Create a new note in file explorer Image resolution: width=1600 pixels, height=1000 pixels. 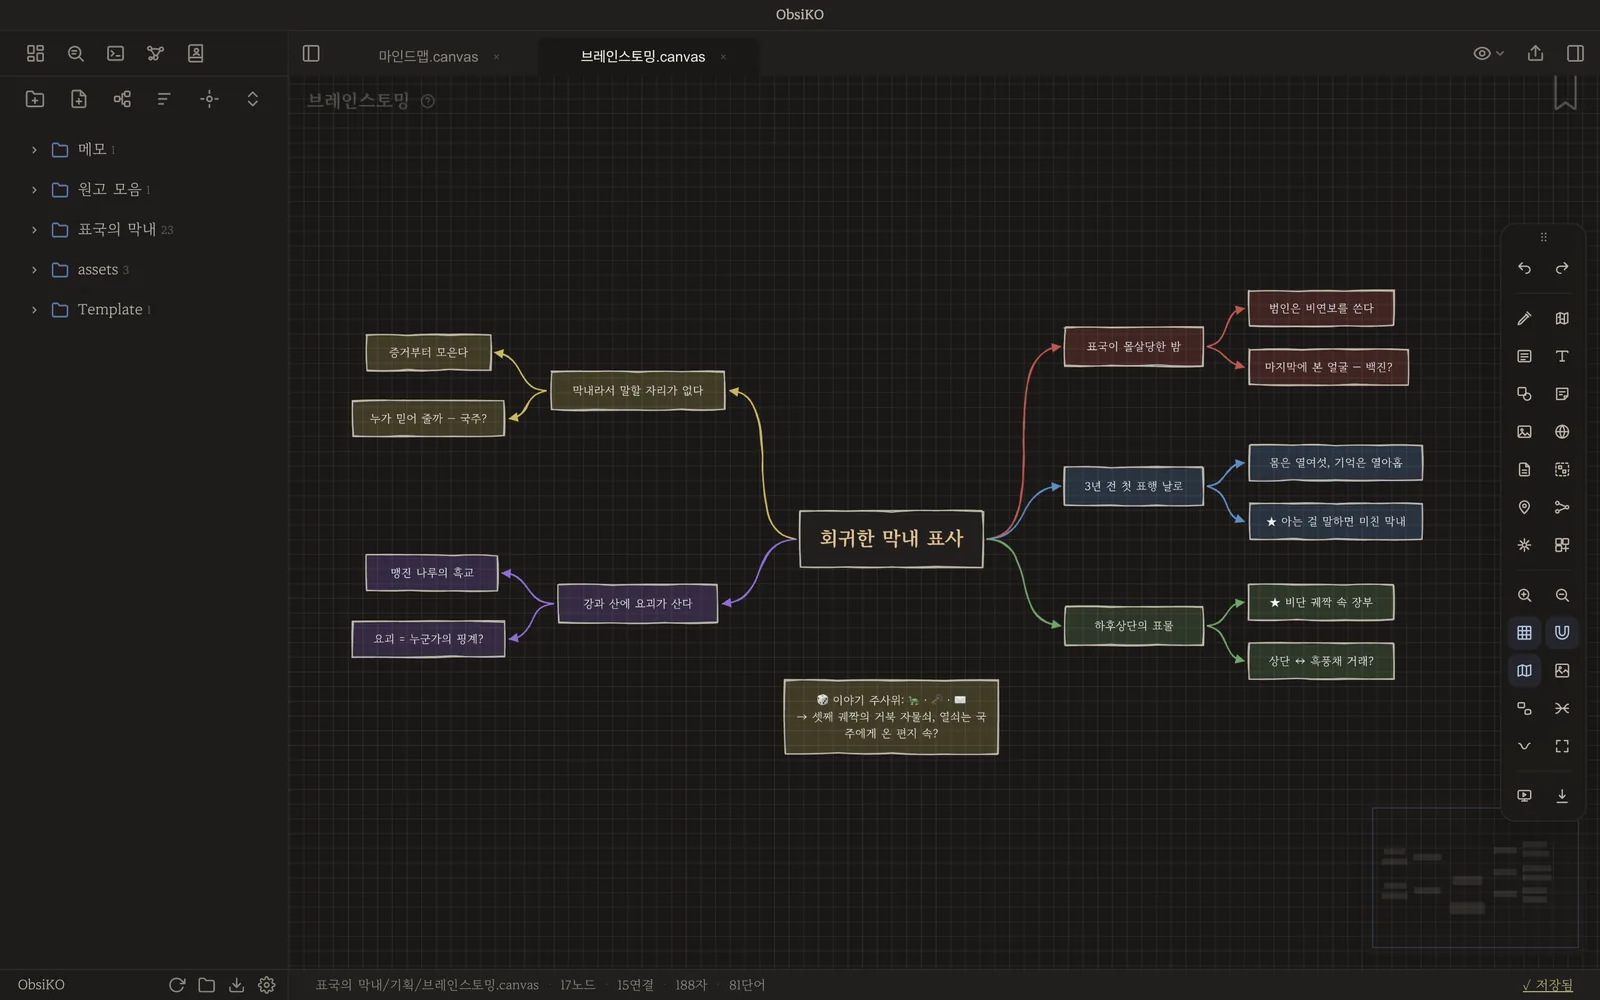pyautogui.click(x=79, y=98)
